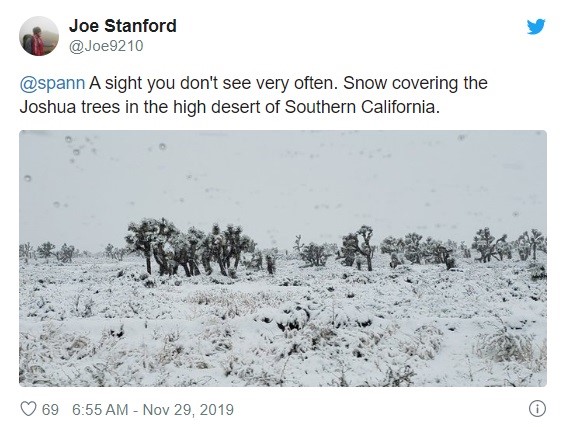Image resolution: width=561 pixels, height=427 pixels.
Task: Open Joe Stanford's round profile avatar
Action: (39, 36)
